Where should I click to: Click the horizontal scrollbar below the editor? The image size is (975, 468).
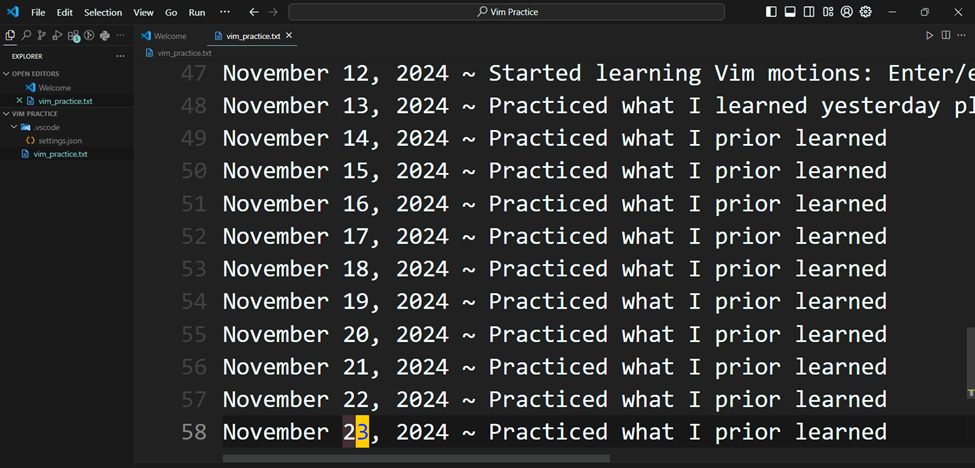(416, 459)
